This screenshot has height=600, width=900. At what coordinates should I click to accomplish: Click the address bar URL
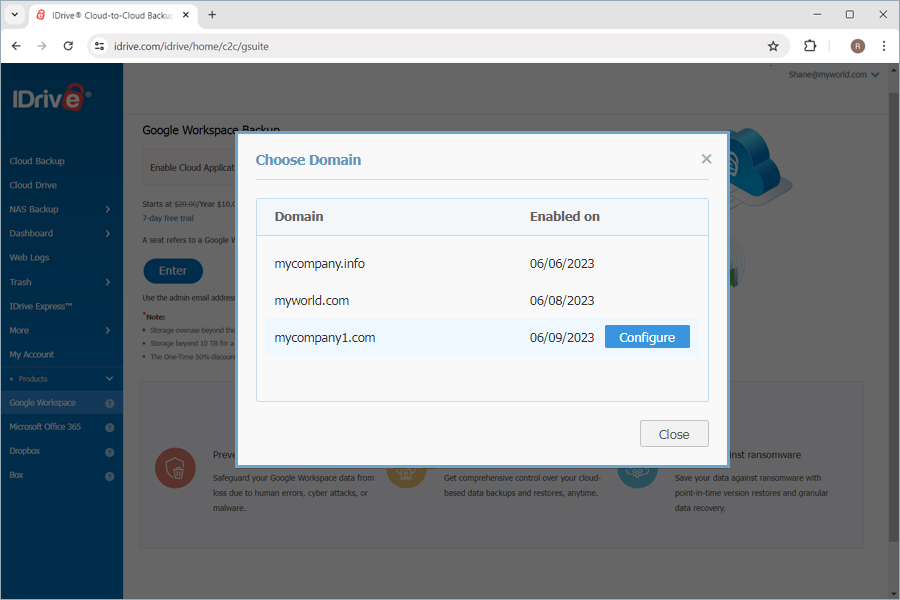191,47
